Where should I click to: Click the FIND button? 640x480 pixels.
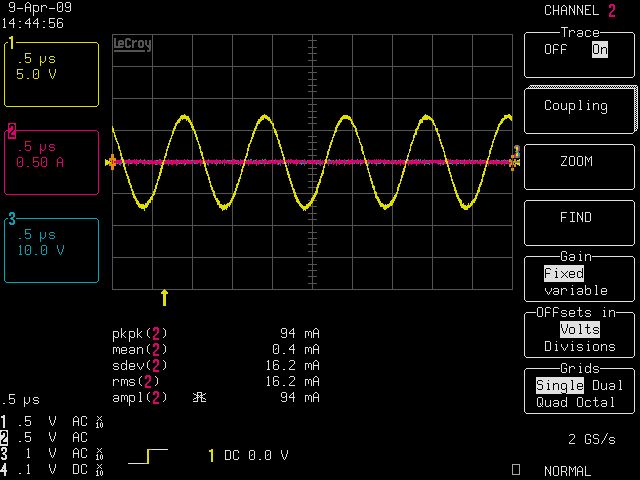coord(579,222)
